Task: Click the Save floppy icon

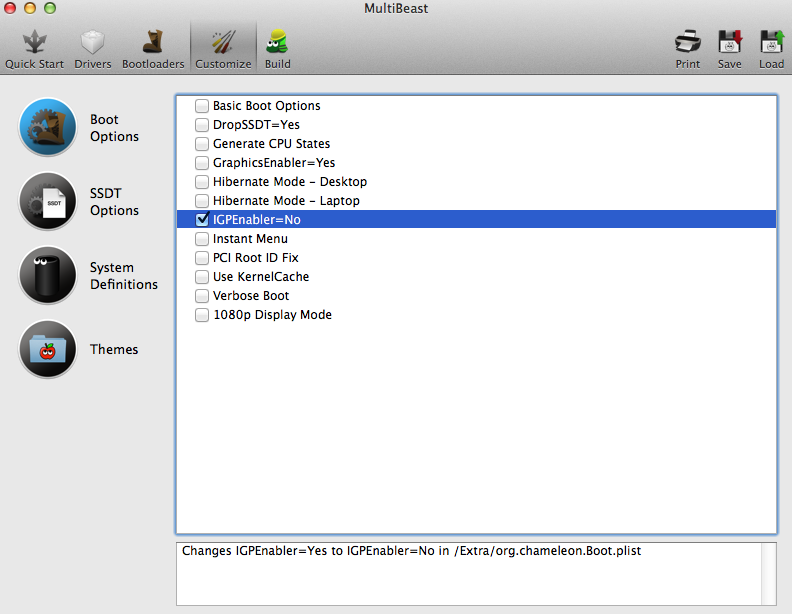Action: [729, 41]
